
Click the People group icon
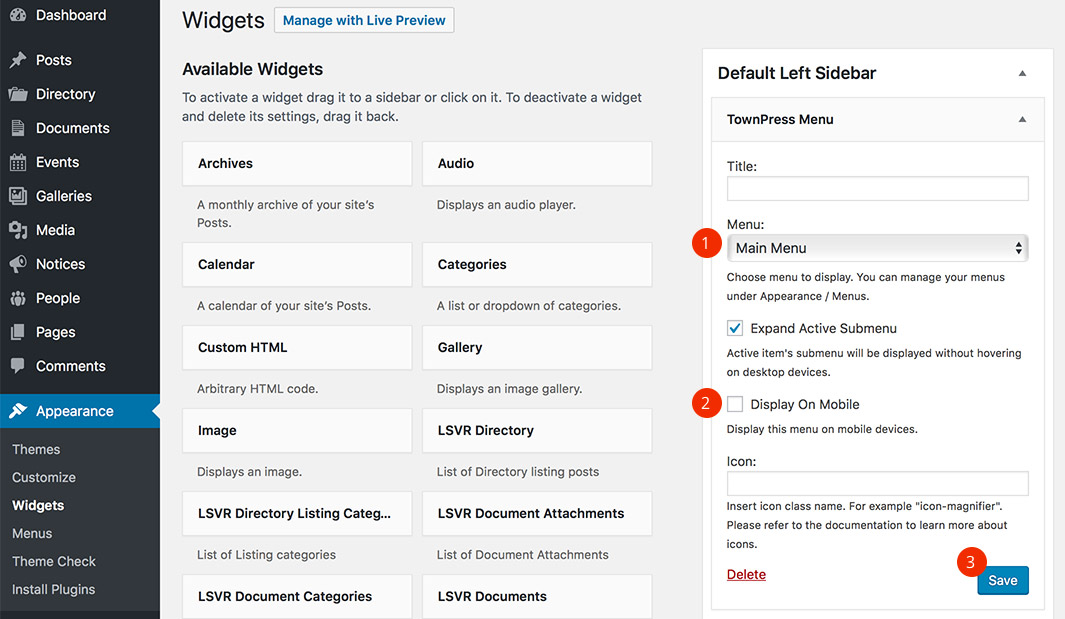18,298
